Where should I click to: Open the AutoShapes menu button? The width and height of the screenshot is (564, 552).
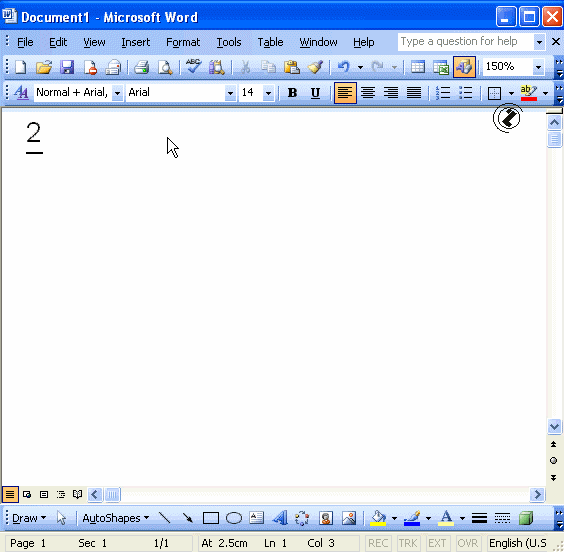[x=115, y=518]
